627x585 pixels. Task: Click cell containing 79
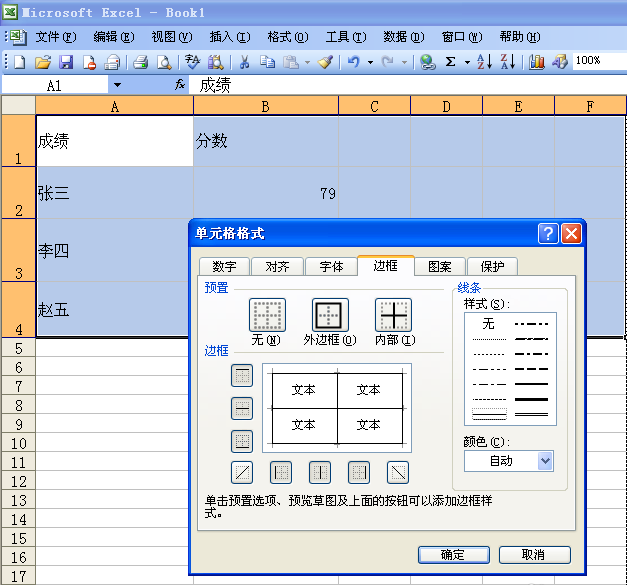click(x=266, y=193)
